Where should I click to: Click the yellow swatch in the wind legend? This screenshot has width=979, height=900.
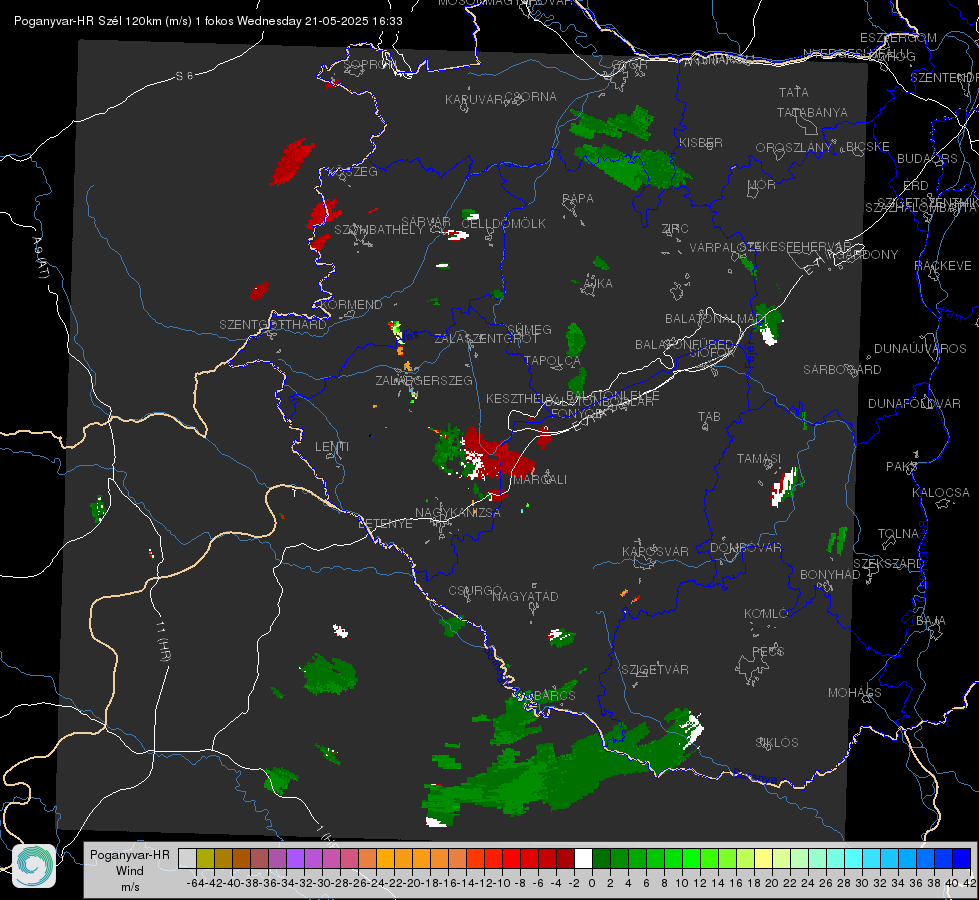click(763, 858)
